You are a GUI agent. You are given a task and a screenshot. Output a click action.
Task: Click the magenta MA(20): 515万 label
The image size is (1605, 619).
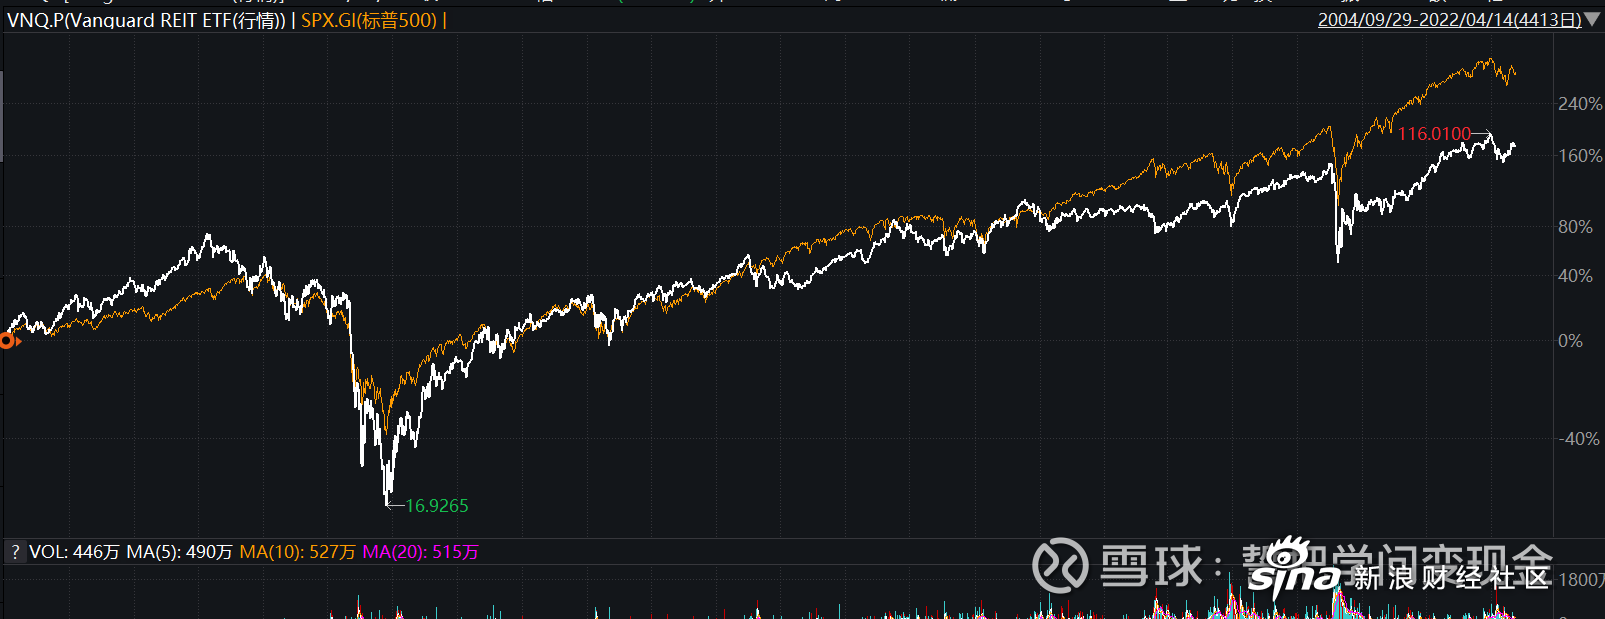click(420, 552)
